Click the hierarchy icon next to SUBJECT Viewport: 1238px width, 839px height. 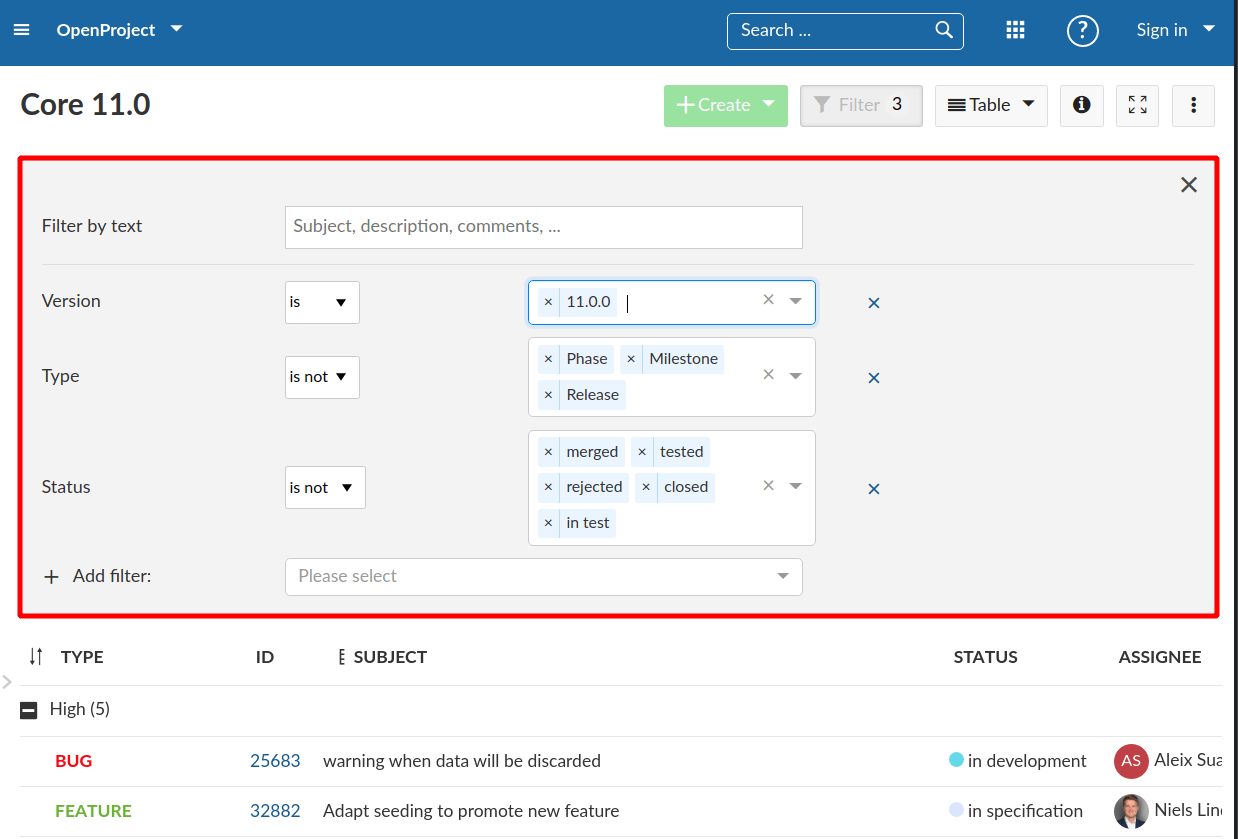340,657
